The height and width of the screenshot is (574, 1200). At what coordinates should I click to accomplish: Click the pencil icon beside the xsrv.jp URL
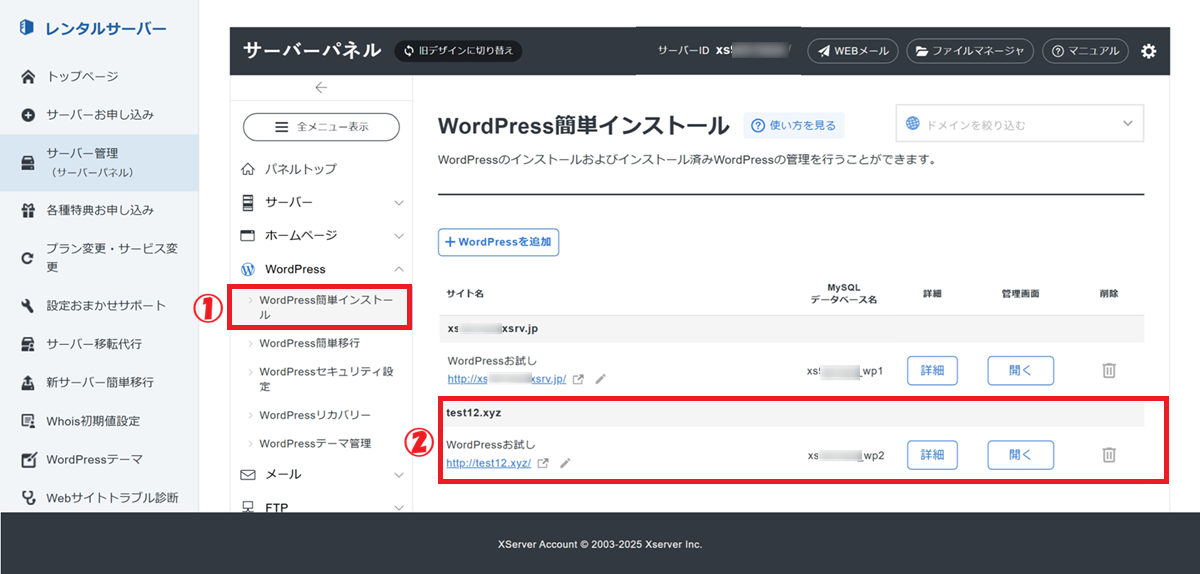coord(600,379)
